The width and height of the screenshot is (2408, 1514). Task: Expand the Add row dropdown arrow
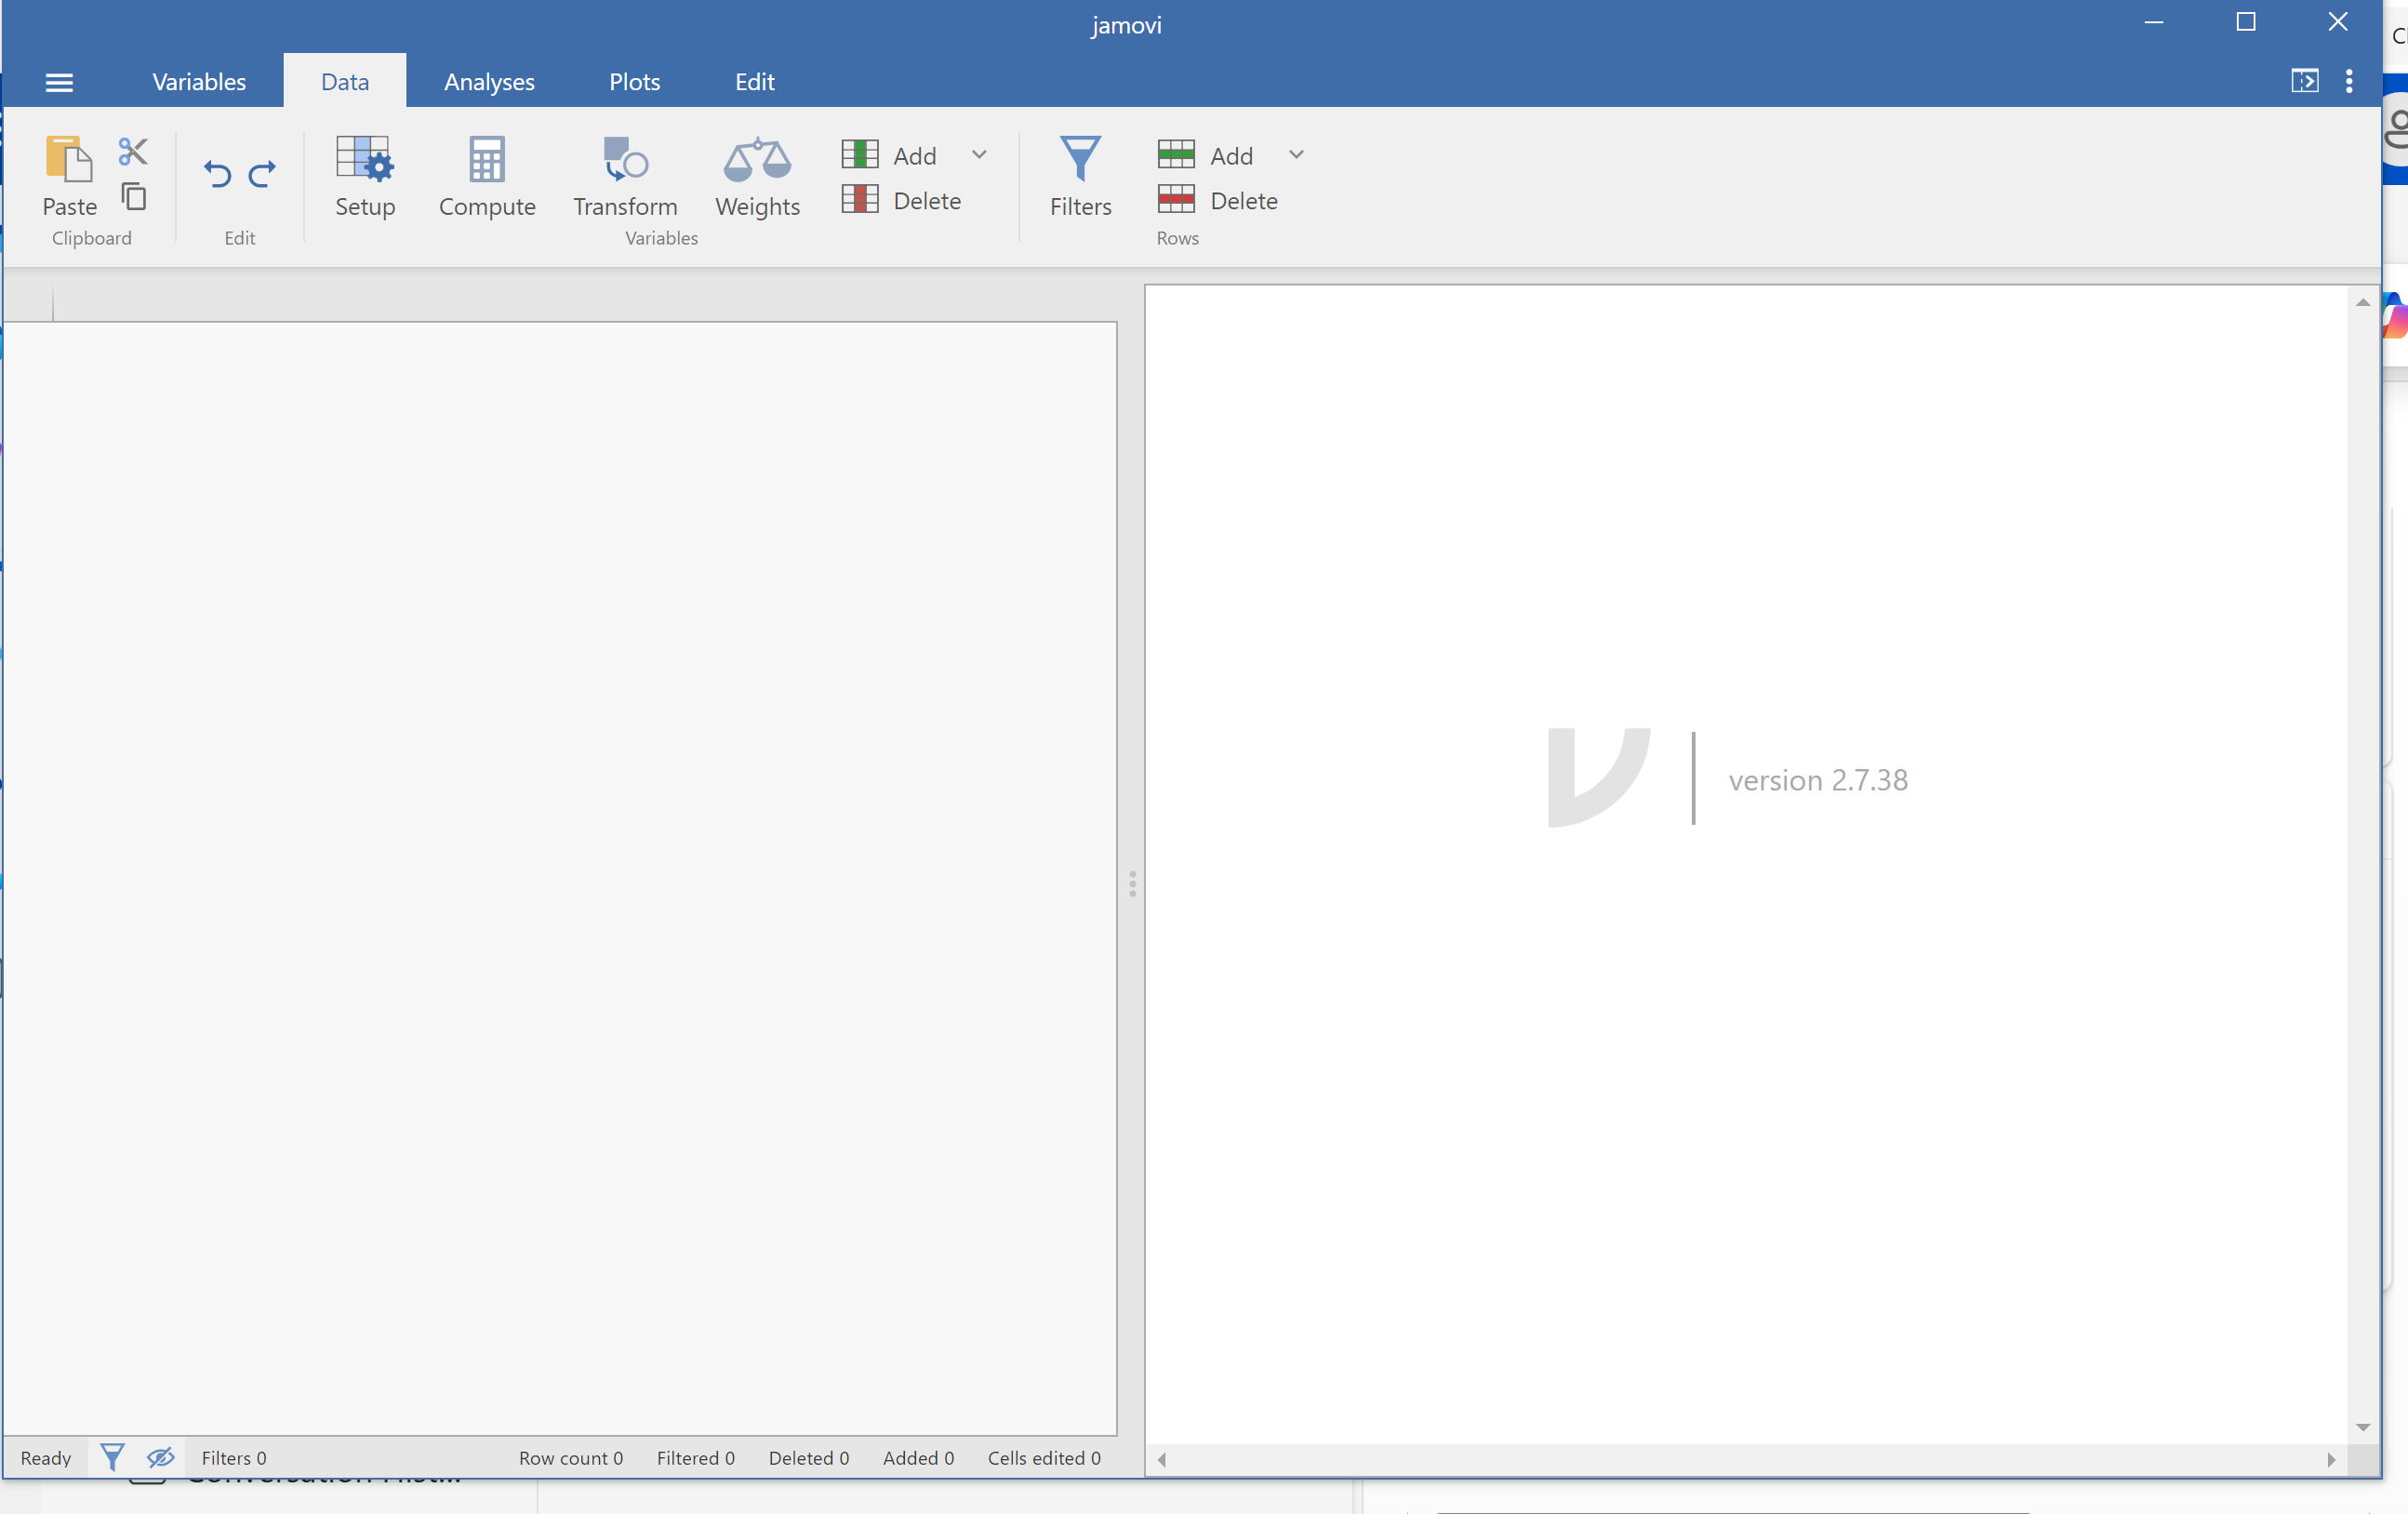[1296, 154]
